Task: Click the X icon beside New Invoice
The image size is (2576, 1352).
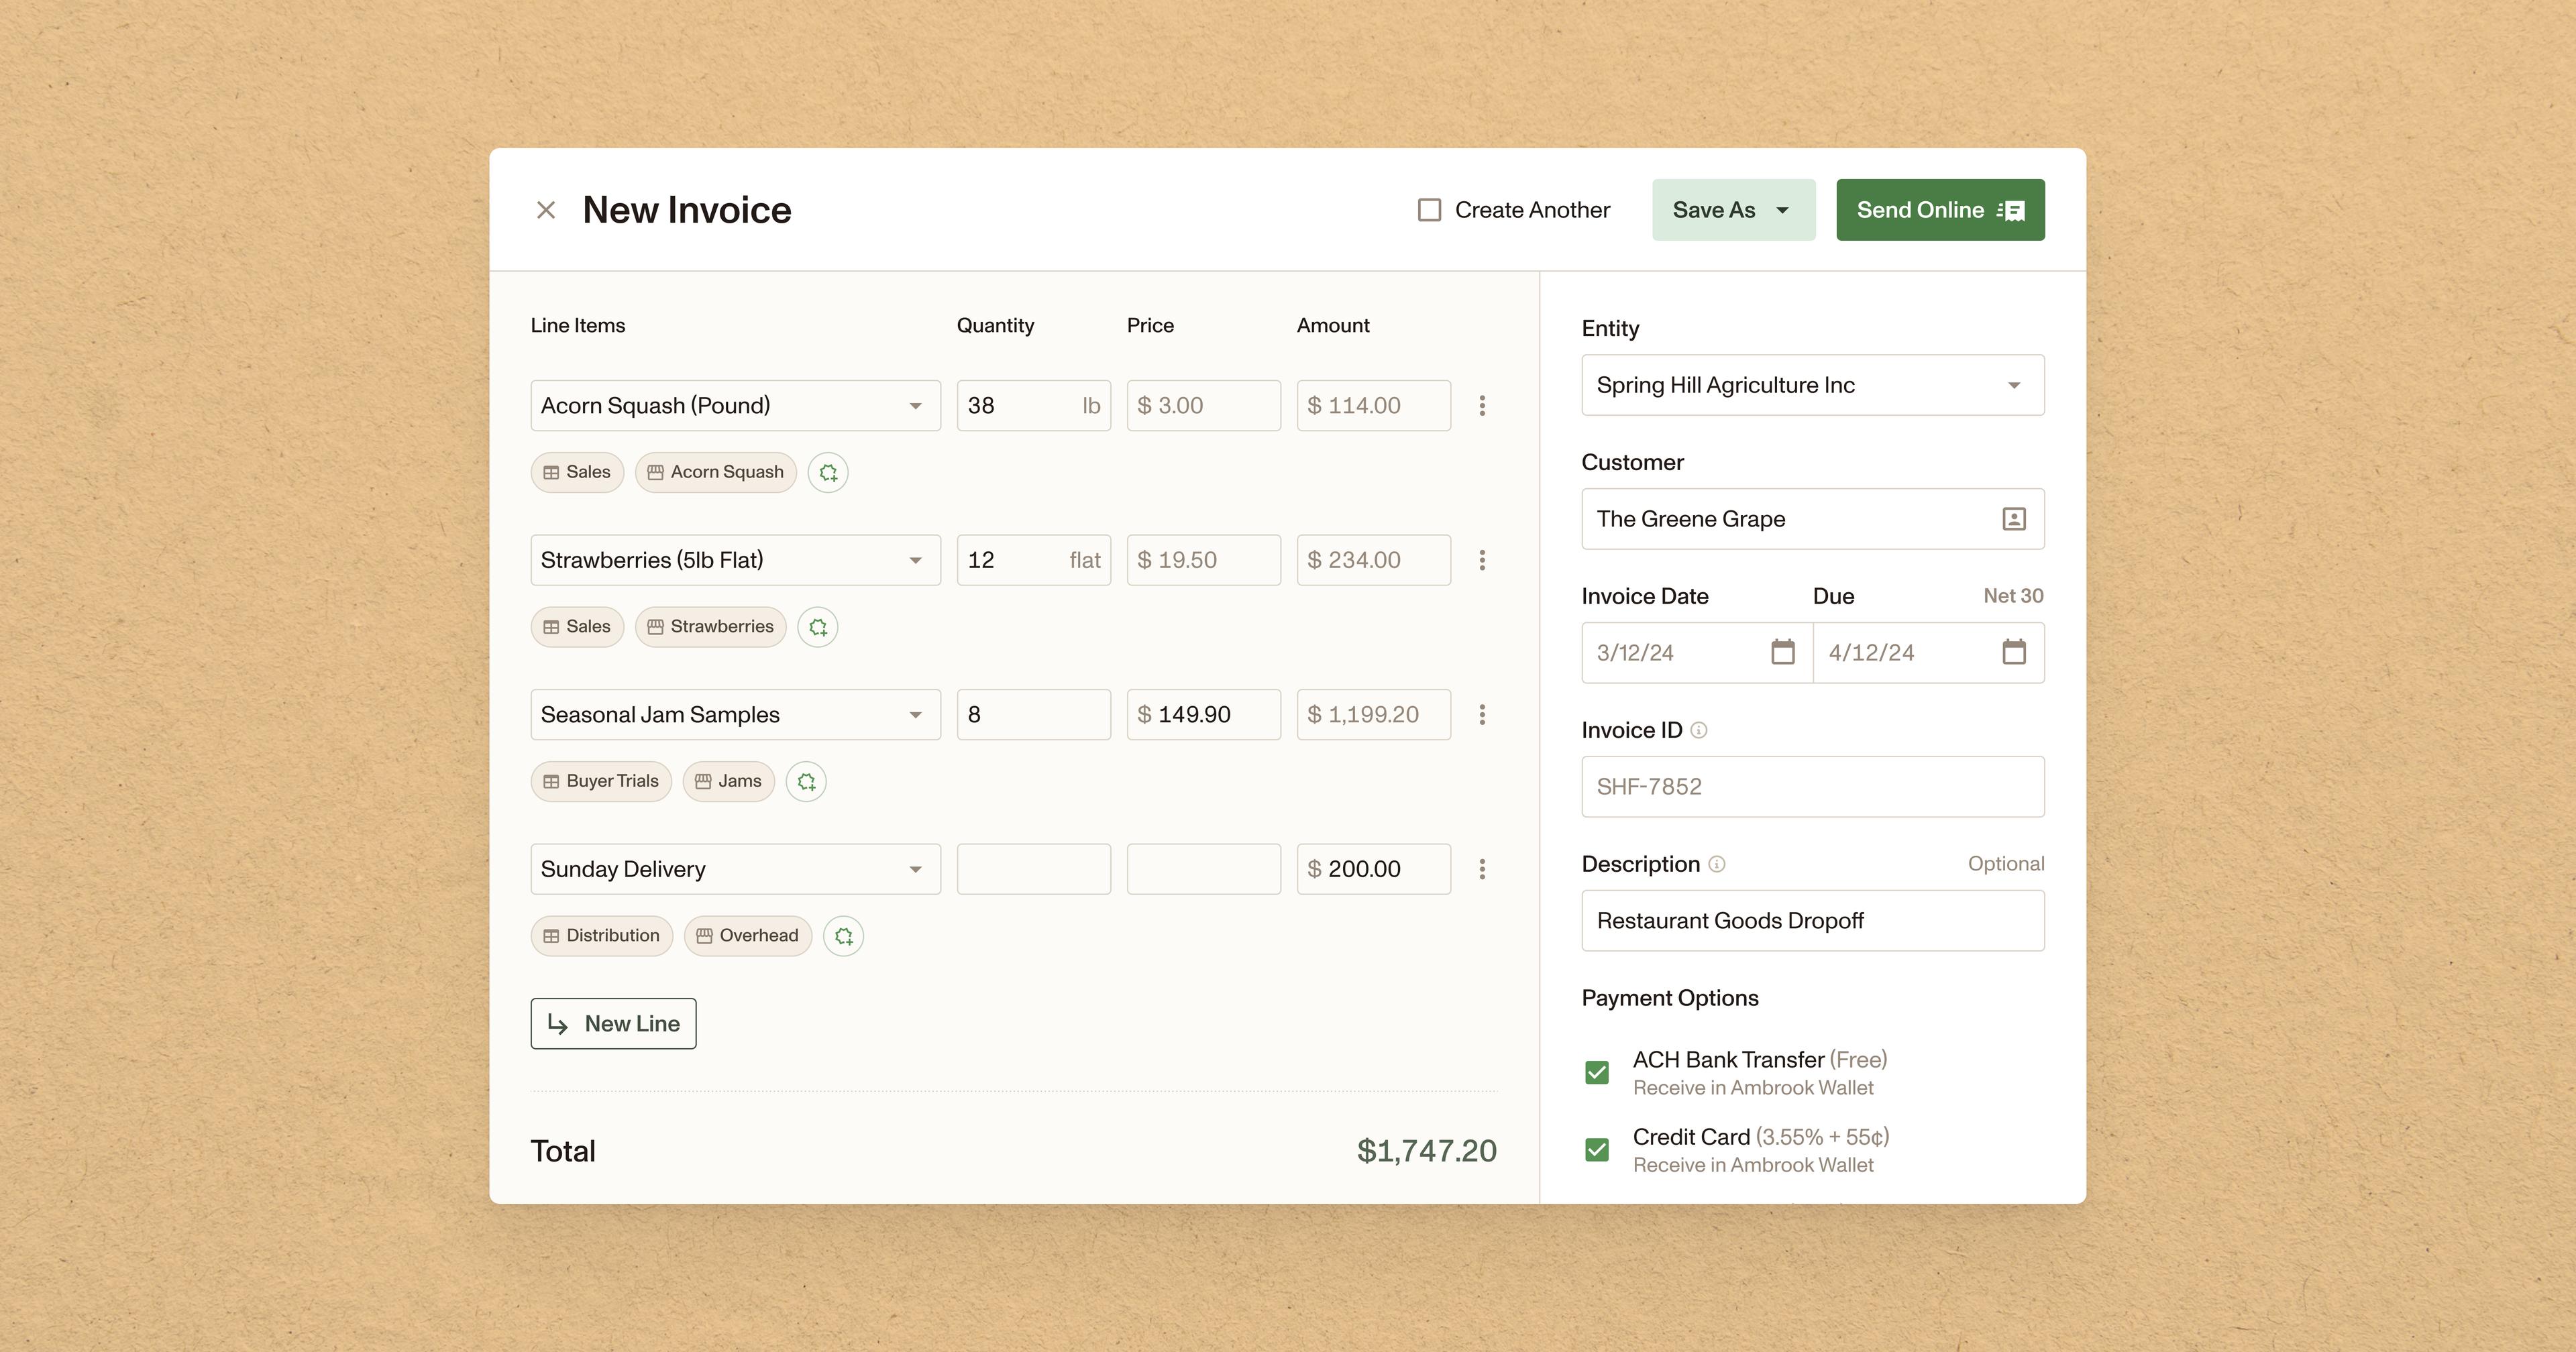Action: point(545,210)
